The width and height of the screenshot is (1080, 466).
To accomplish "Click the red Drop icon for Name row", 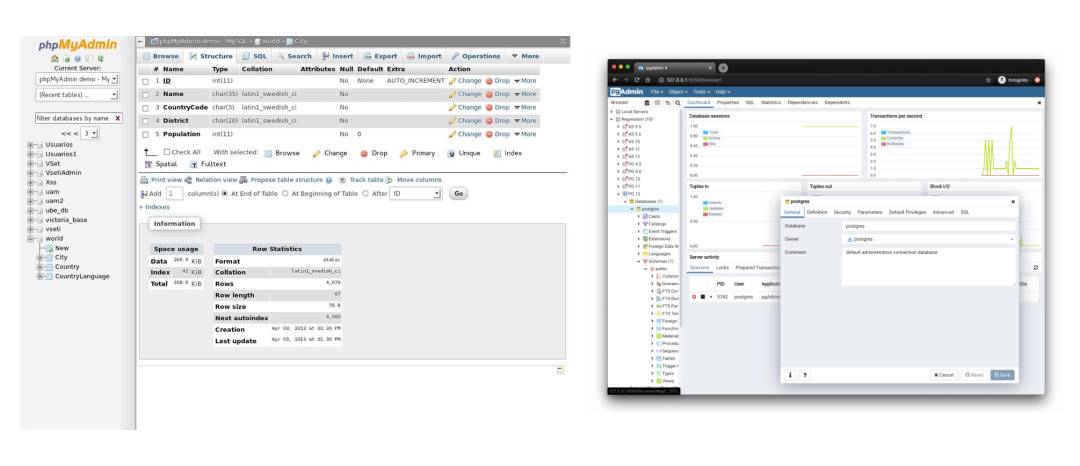I will 489,94.
